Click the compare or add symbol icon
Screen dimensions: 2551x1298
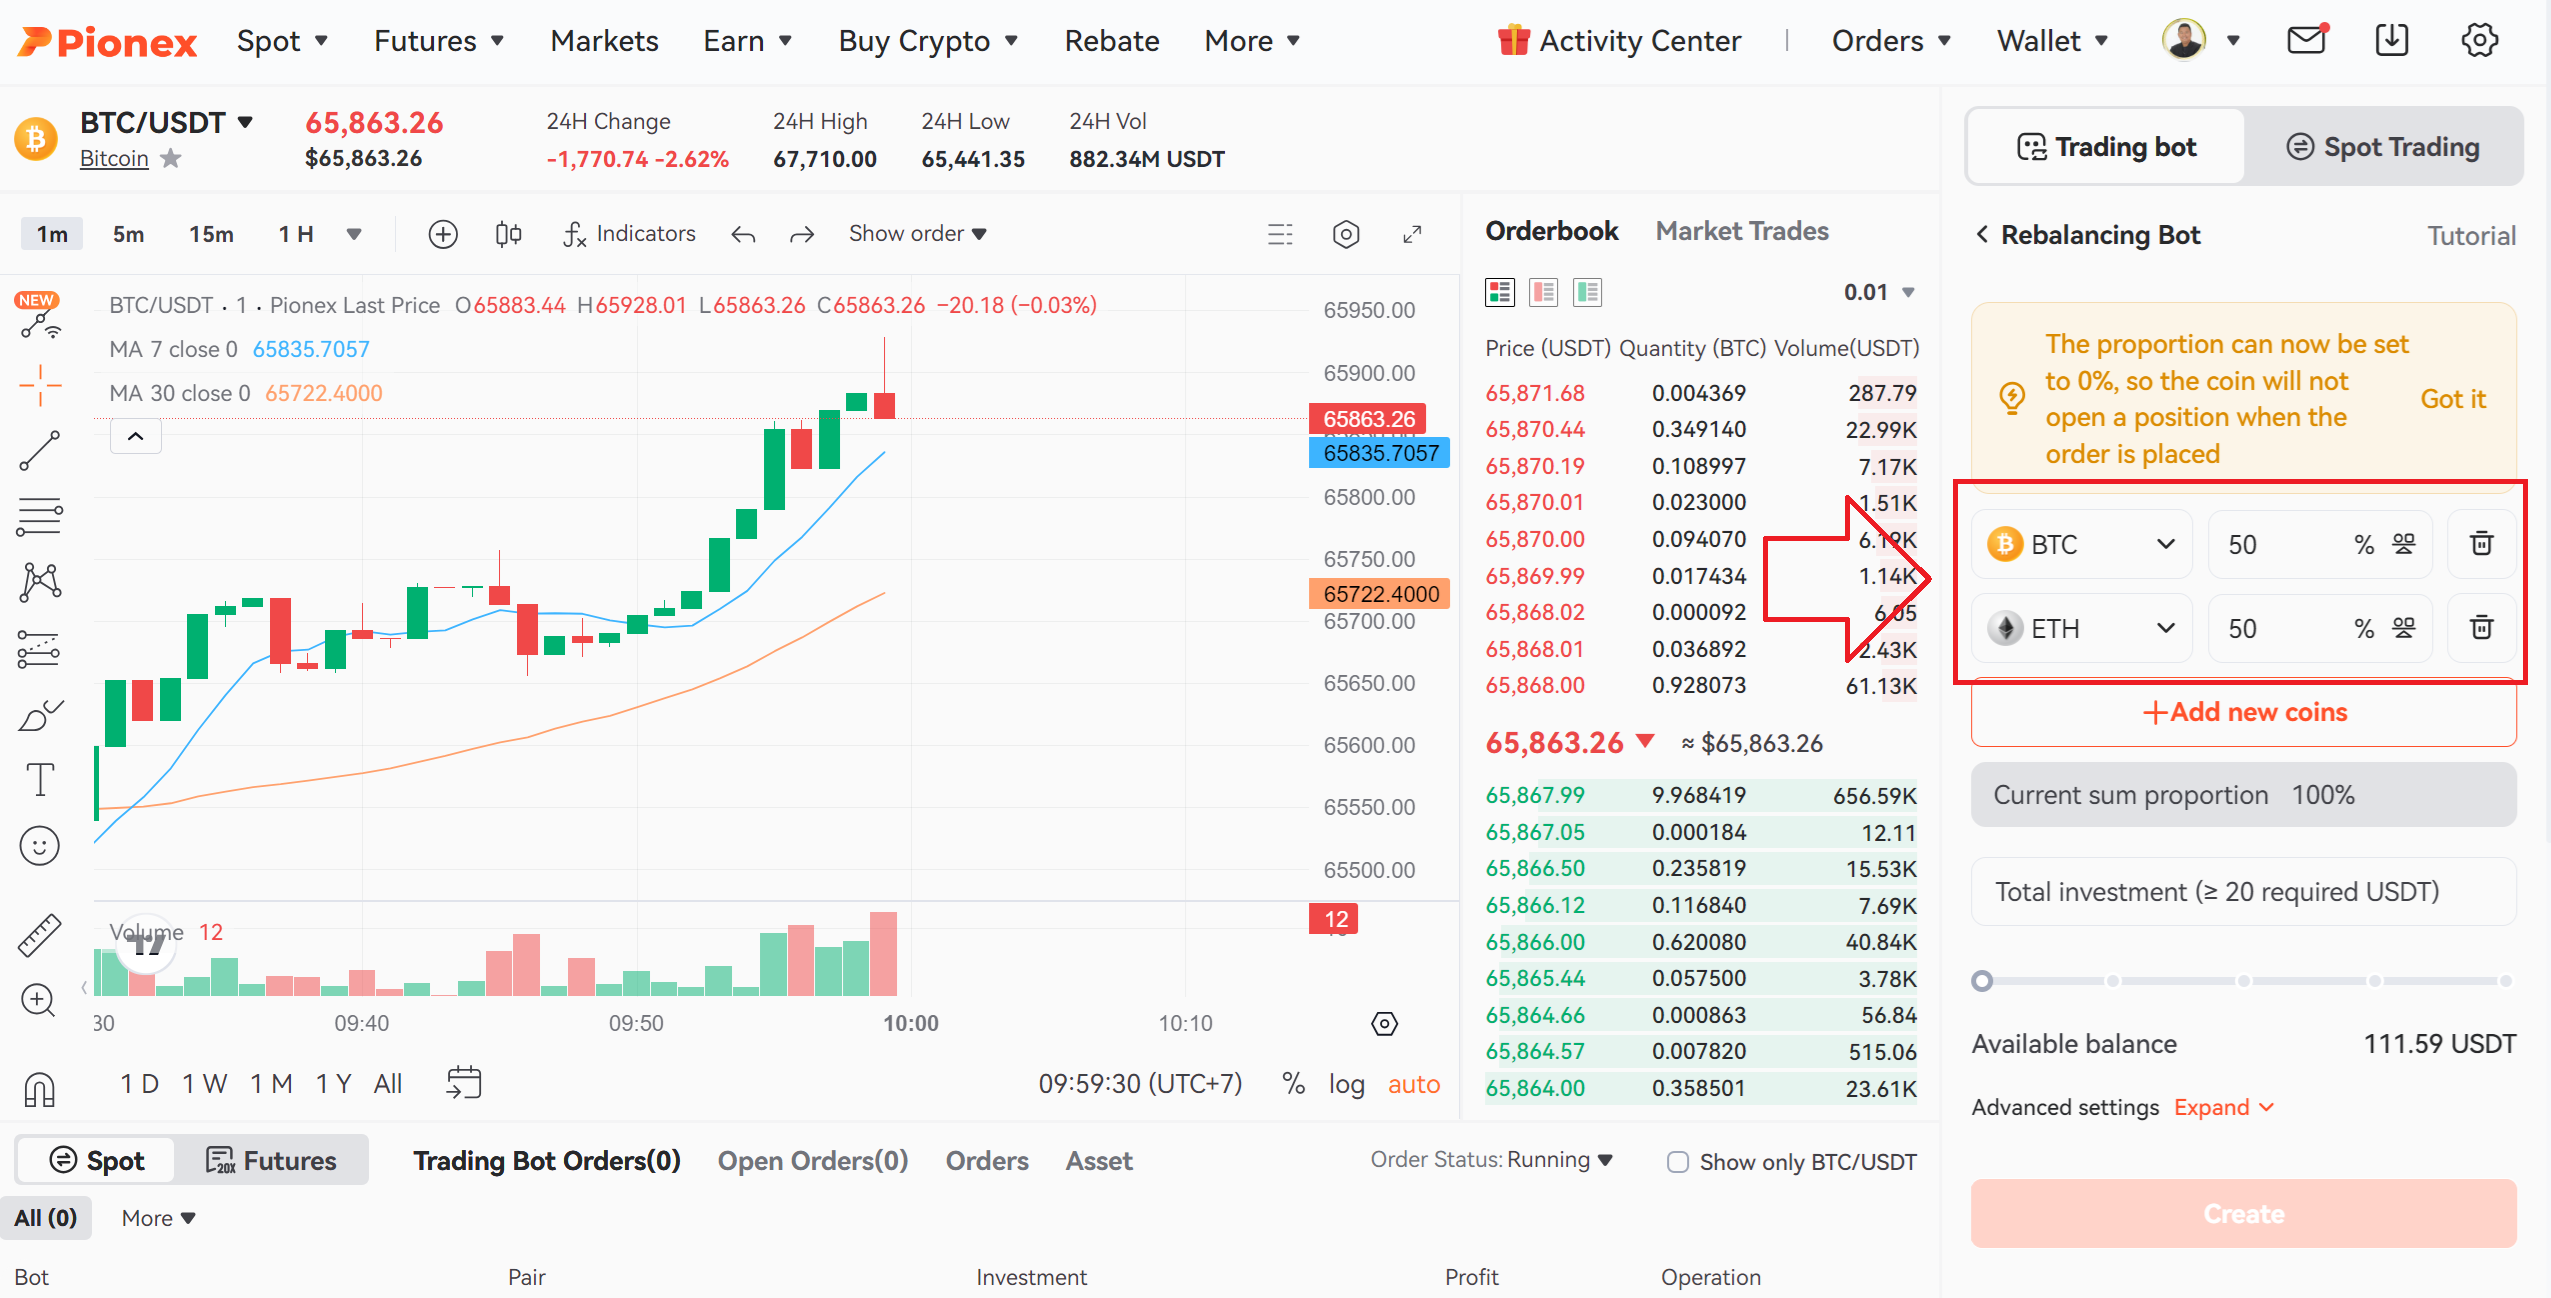(443, 234)
